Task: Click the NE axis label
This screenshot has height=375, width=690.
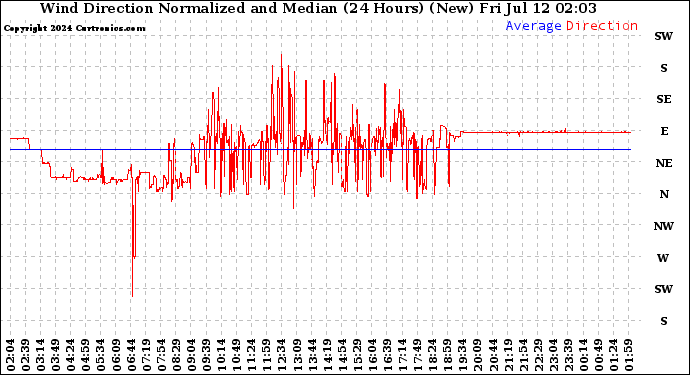Action: 664,163
